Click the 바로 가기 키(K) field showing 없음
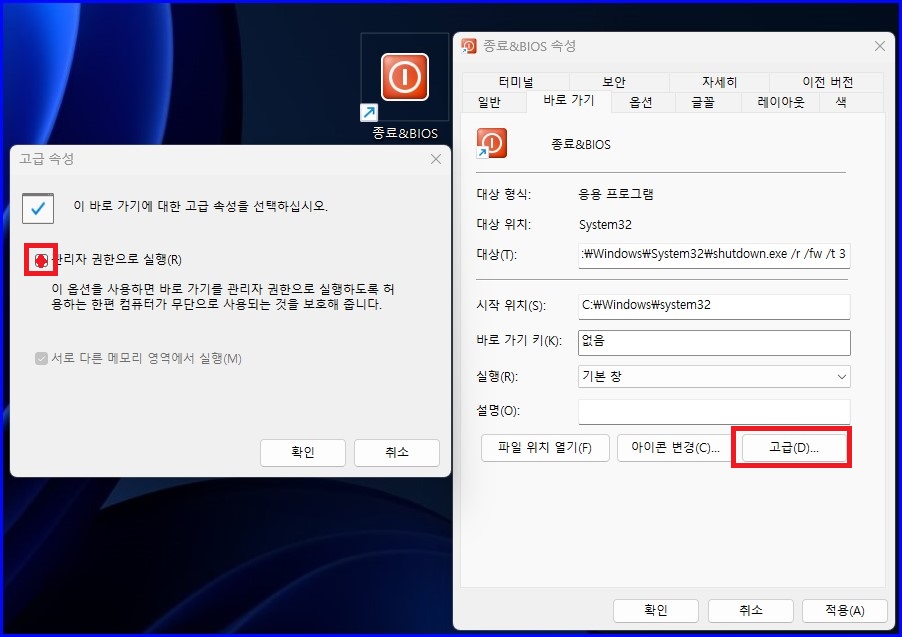902x637 pixels. click(x=714, y=342)
